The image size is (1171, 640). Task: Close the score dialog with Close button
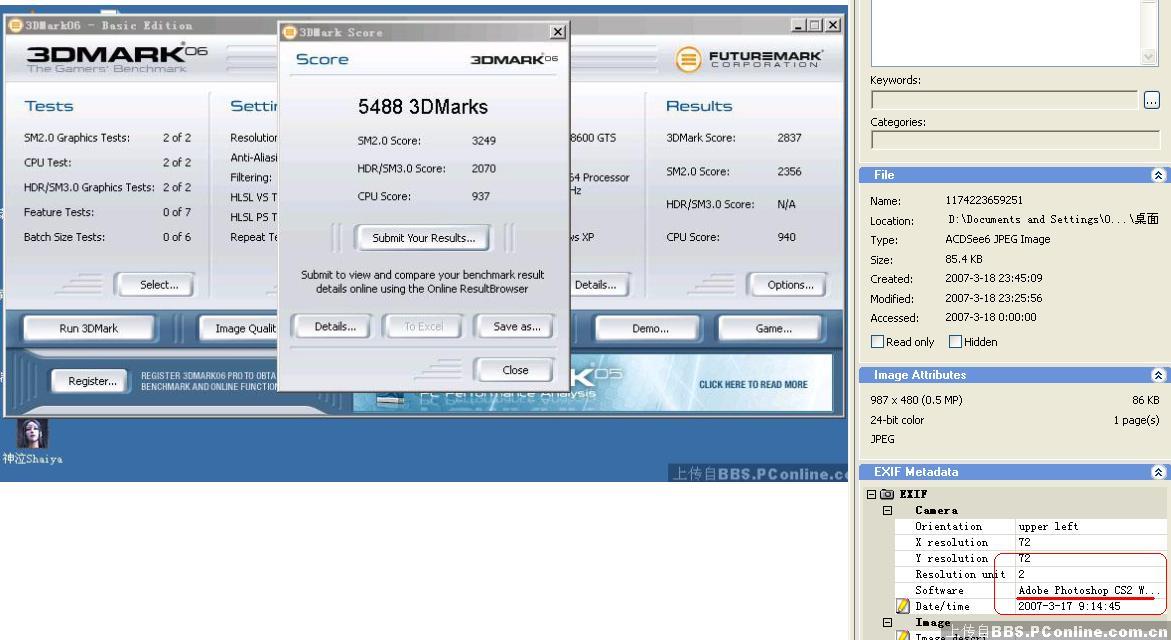pyautogui.click(x=515, y=370)
